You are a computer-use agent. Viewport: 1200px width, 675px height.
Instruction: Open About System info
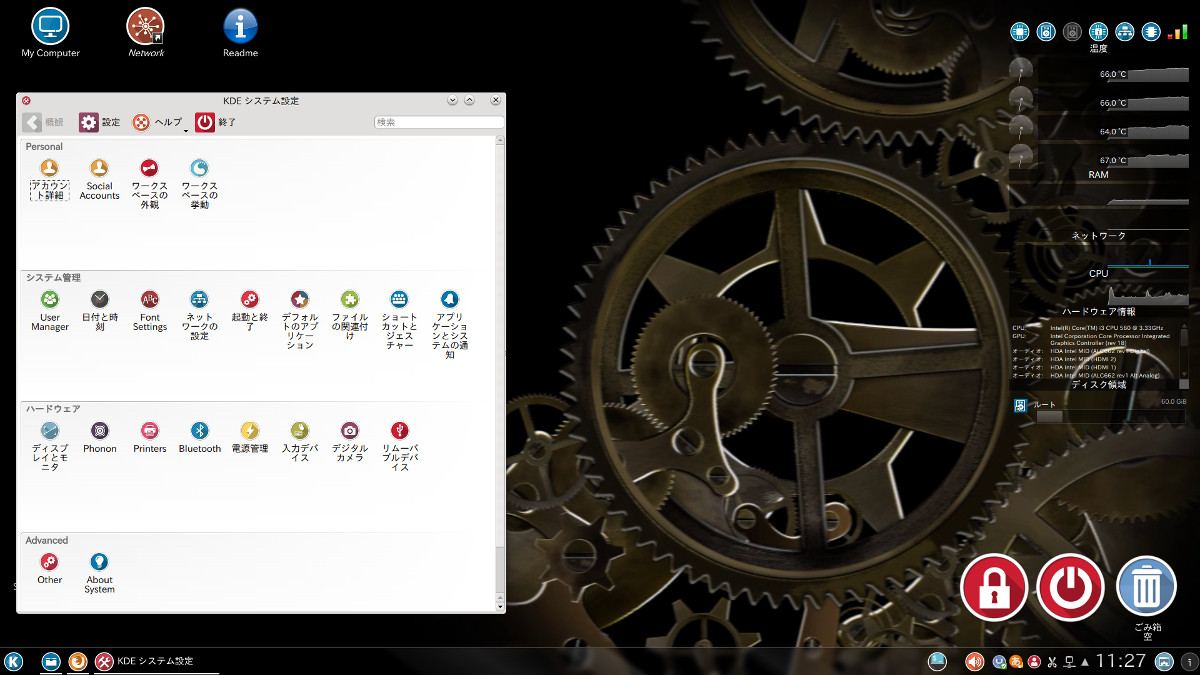tap(99, 574)
